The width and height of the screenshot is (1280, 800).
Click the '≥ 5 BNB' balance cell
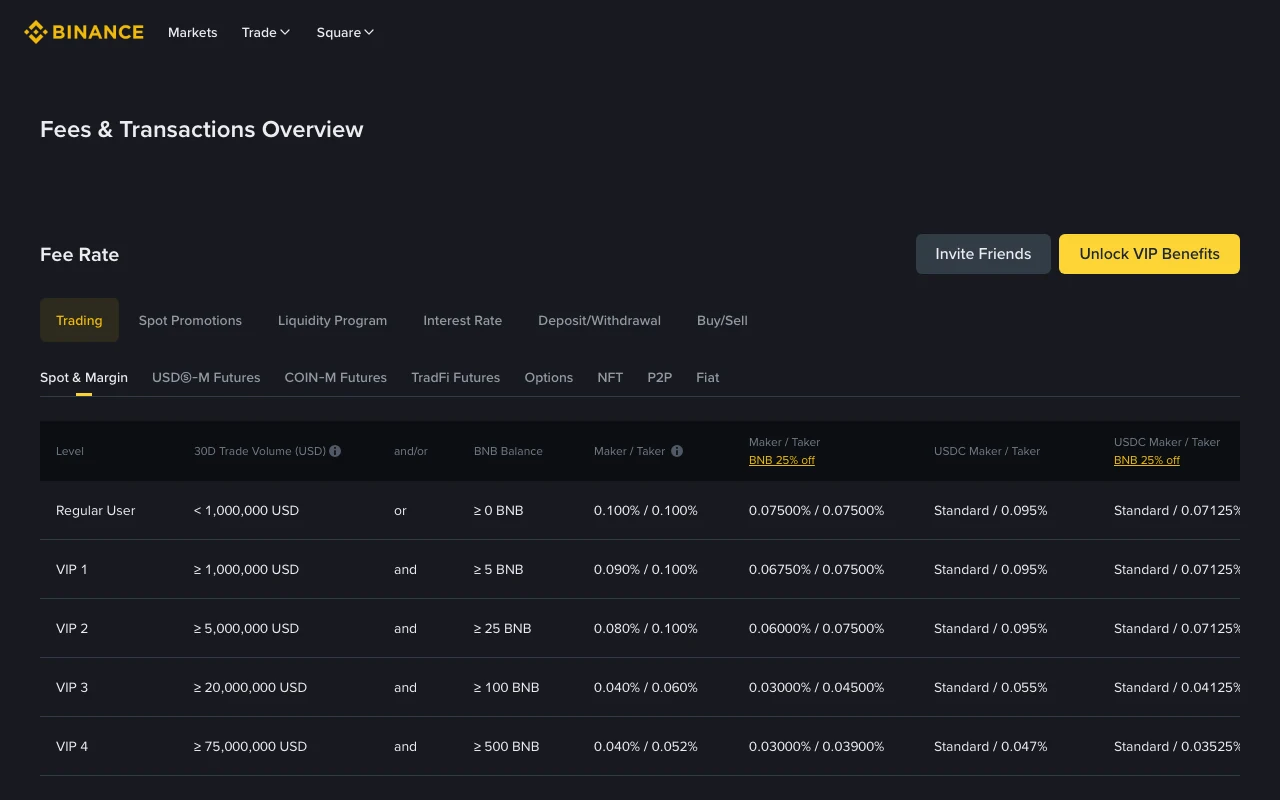[498, 569]
